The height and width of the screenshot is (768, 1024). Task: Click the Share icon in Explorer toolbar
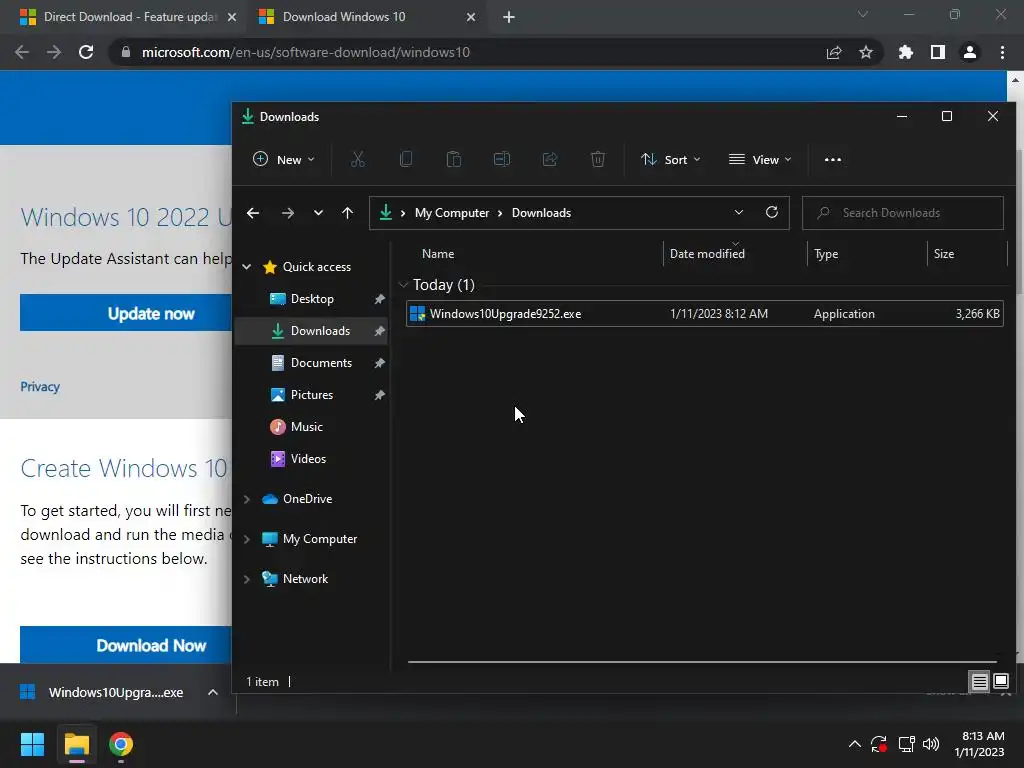(550, 159)
